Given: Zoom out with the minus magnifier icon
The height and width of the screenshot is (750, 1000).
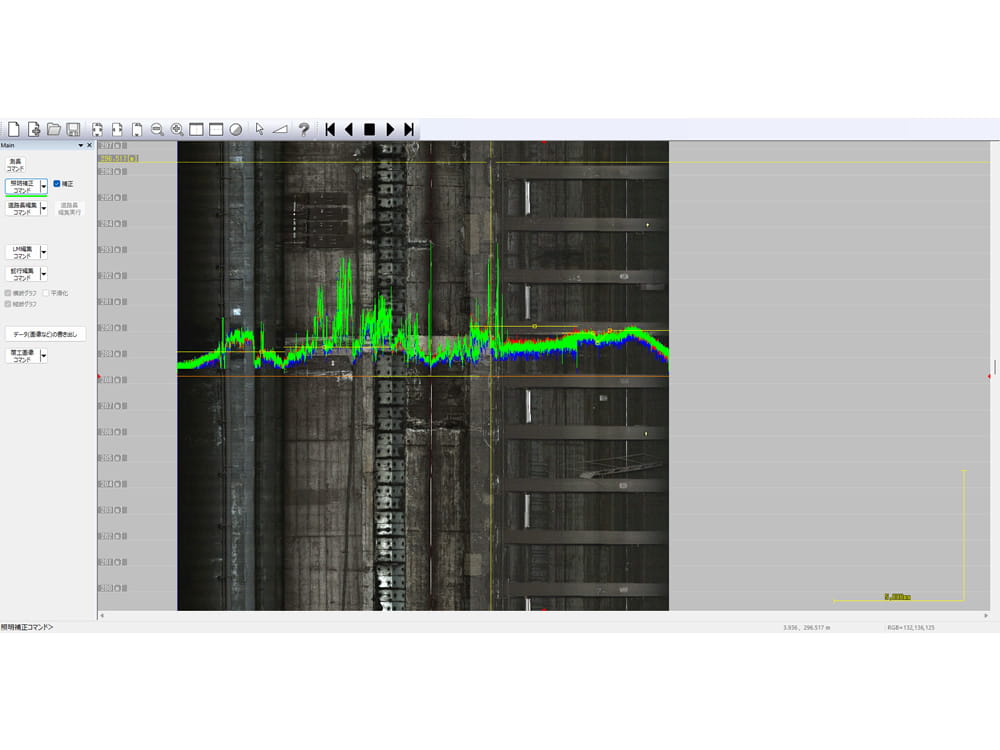Looking at the screenshot, I should (157, 129).
